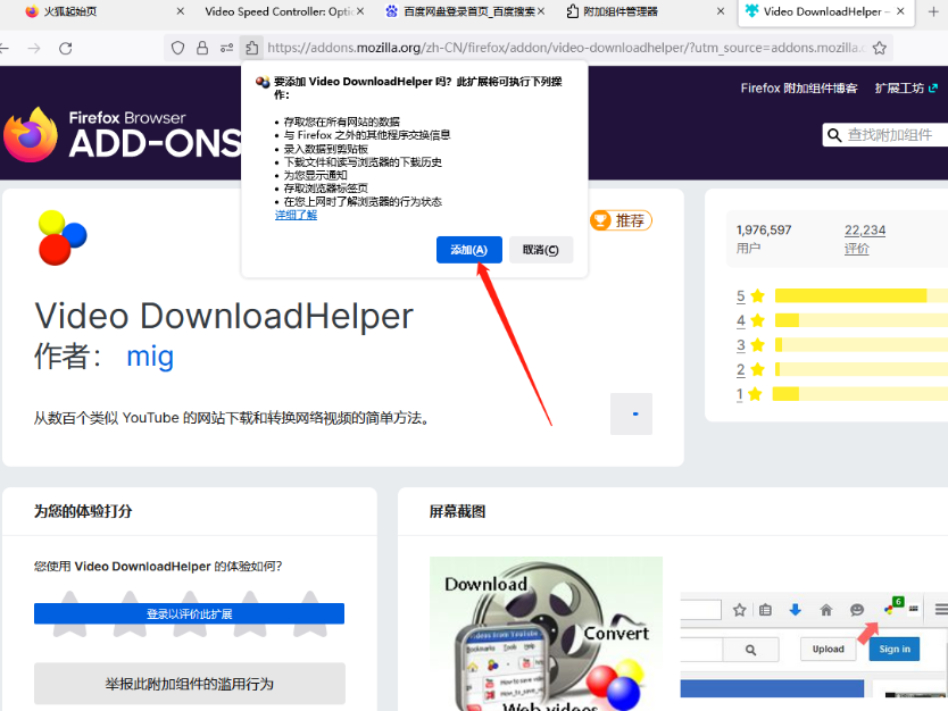Open the 详细了解 link in permission dialog
This screenshot has width=948, height=711.
(x=296, y=215)
